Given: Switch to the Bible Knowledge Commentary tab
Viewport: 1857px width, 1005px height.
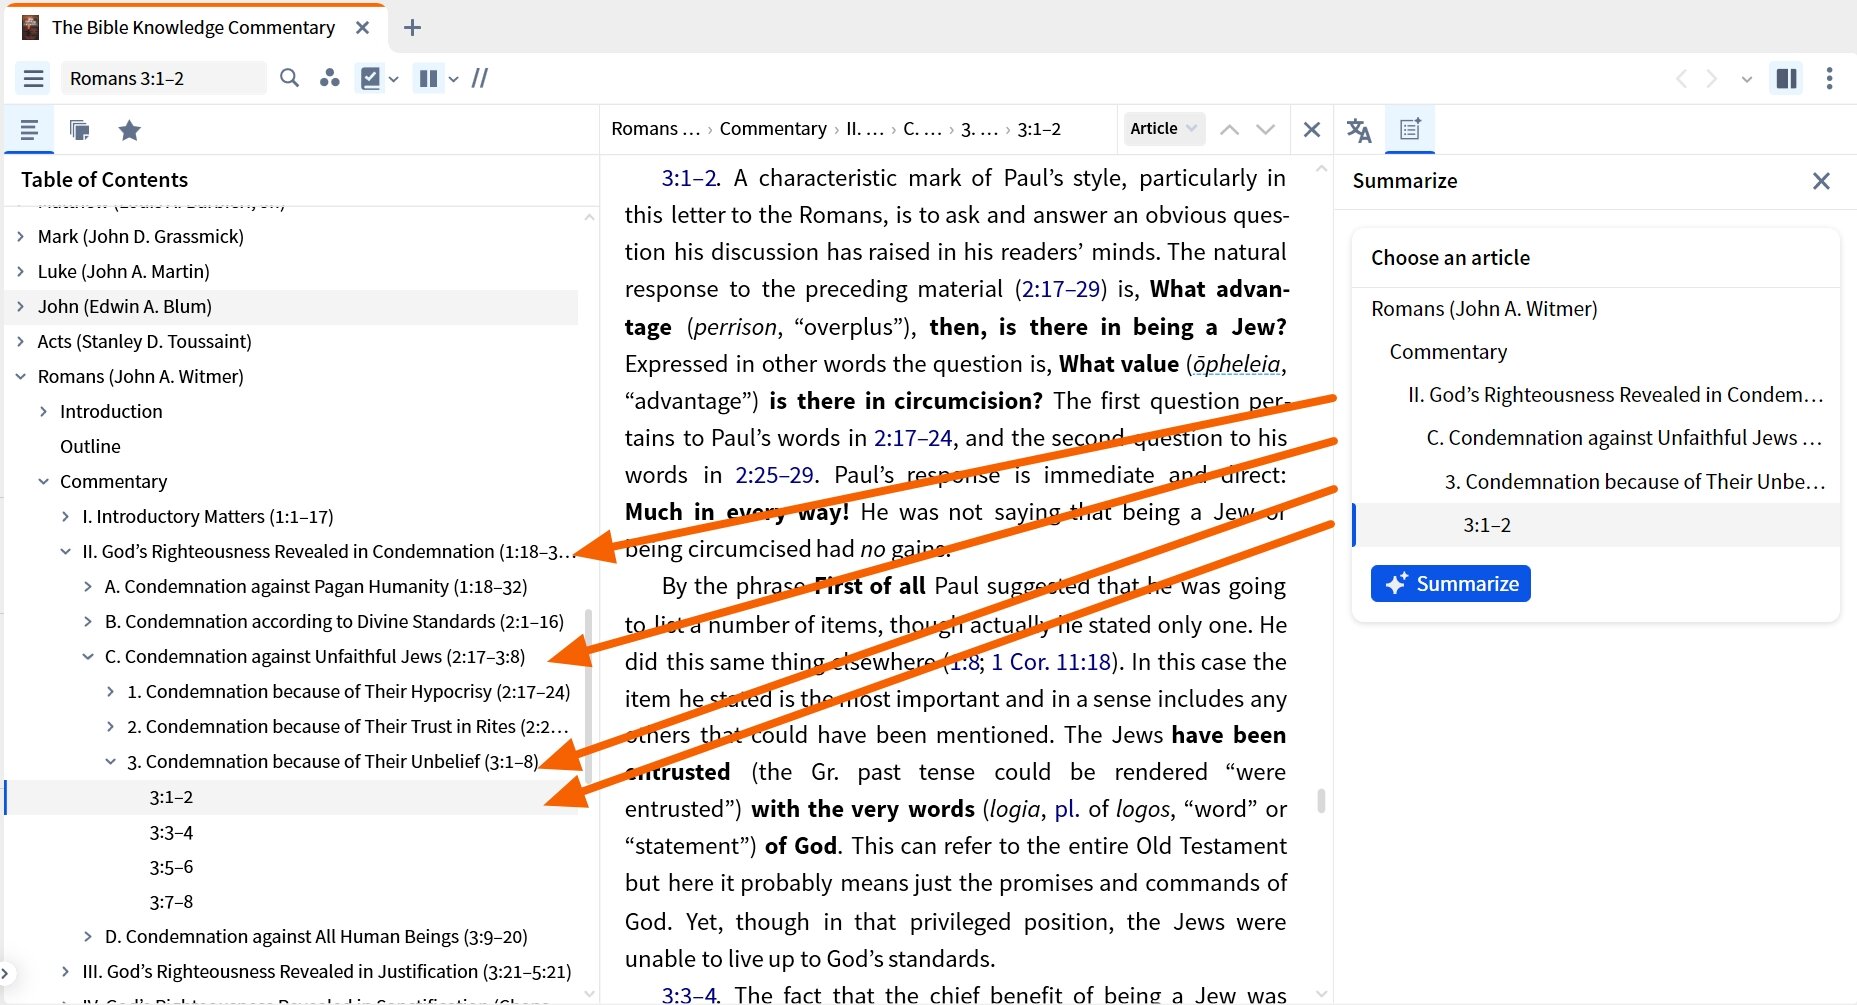Looking at the screenshot, I should click(193, 27).
